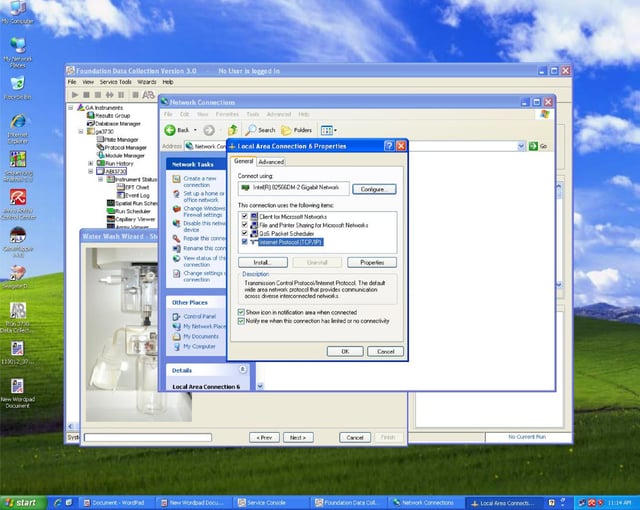Open Avira Control Center desktop icon
The height and width of the screenshot is (510, 640).
18,204
